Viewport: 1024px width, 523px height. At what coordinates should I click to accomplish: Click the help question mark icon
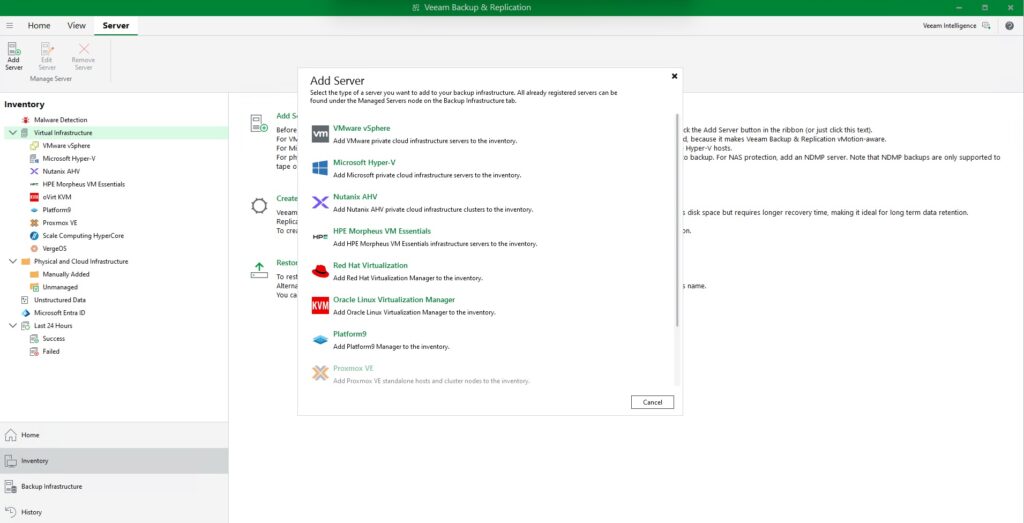[x=1009, y=26]
